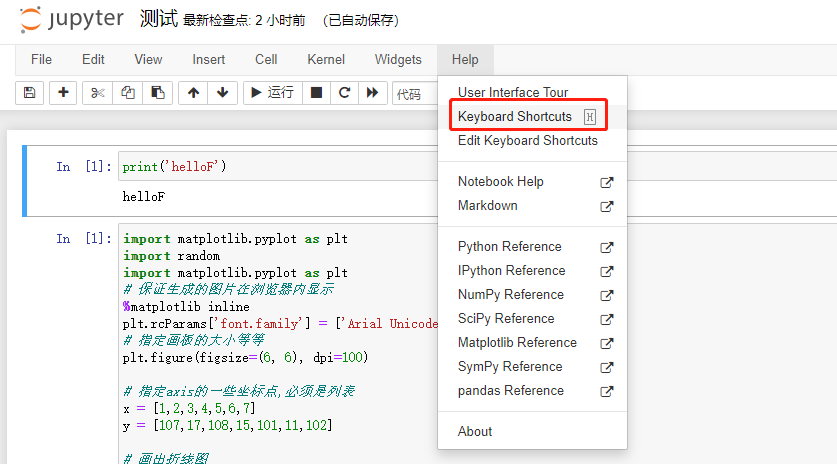Click the Jupyter logo
The height and width of the screenshot is (464, 837).
pyautogui.click(x=72, y=20)
